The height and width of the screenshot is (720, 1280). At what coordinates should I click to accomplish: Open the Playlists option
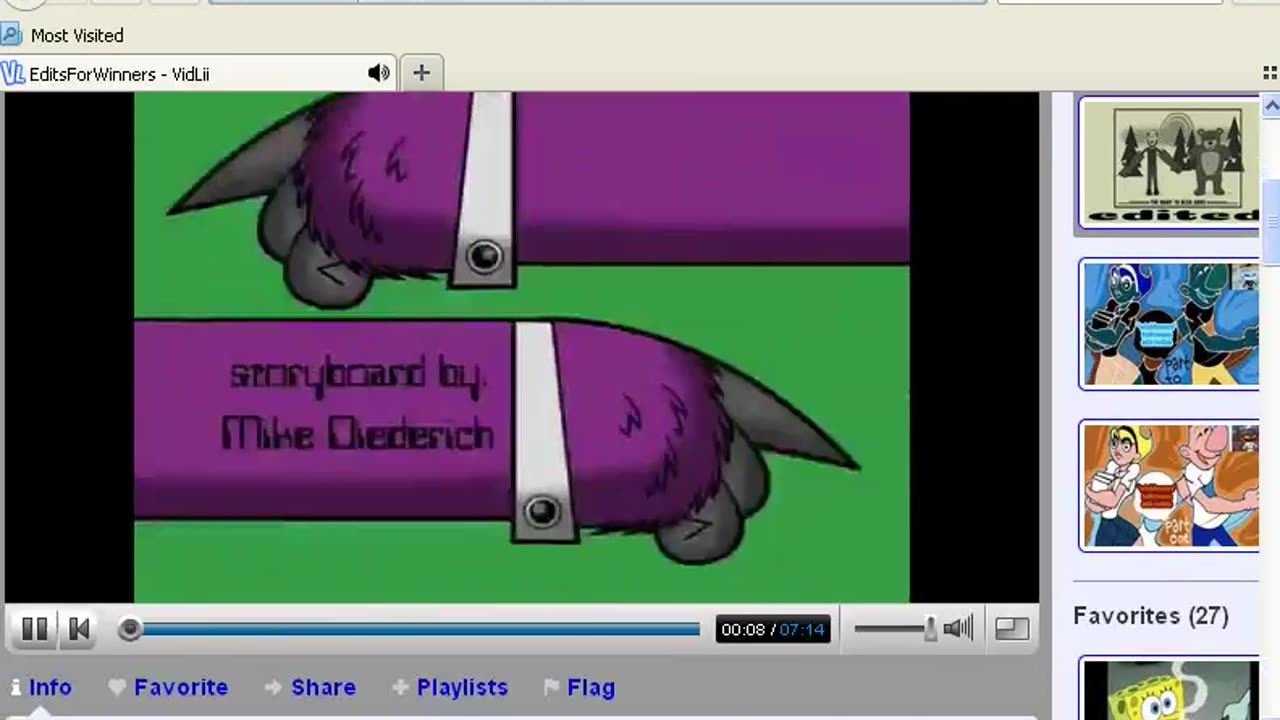point(451,687)
